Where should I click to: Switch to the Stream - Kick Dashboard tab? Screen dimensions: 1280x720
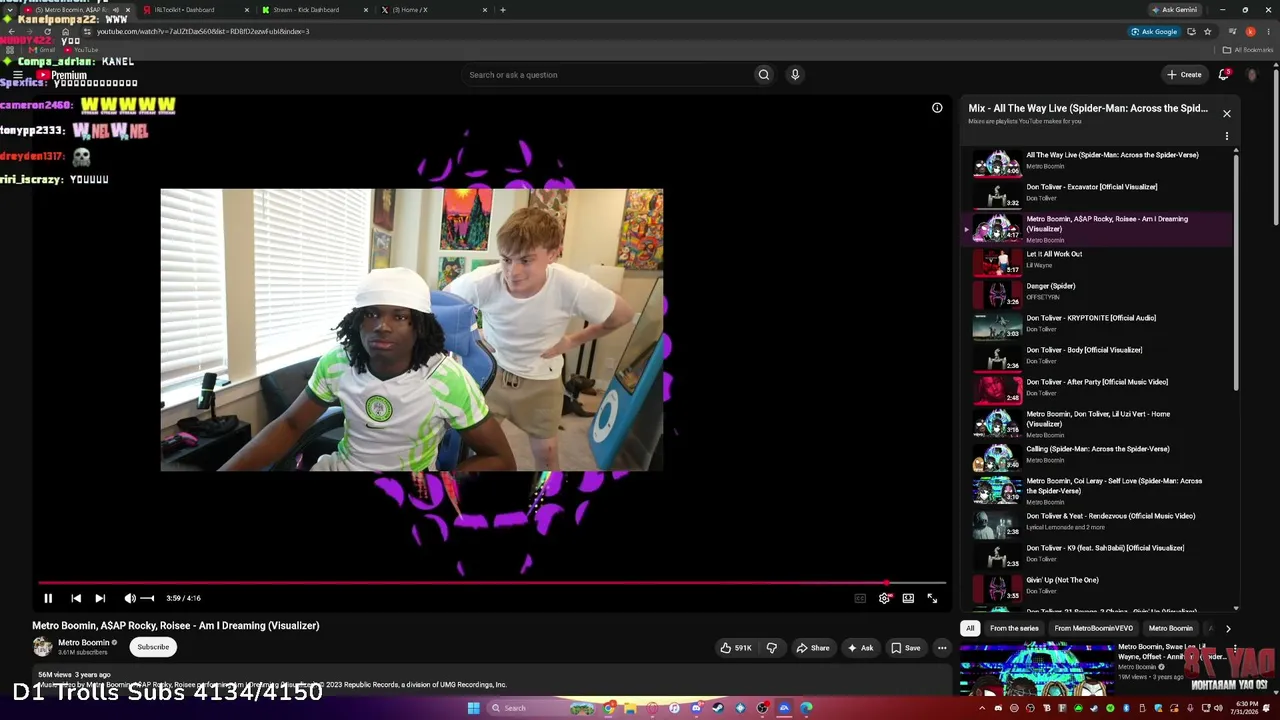click(x=315, y=10)
